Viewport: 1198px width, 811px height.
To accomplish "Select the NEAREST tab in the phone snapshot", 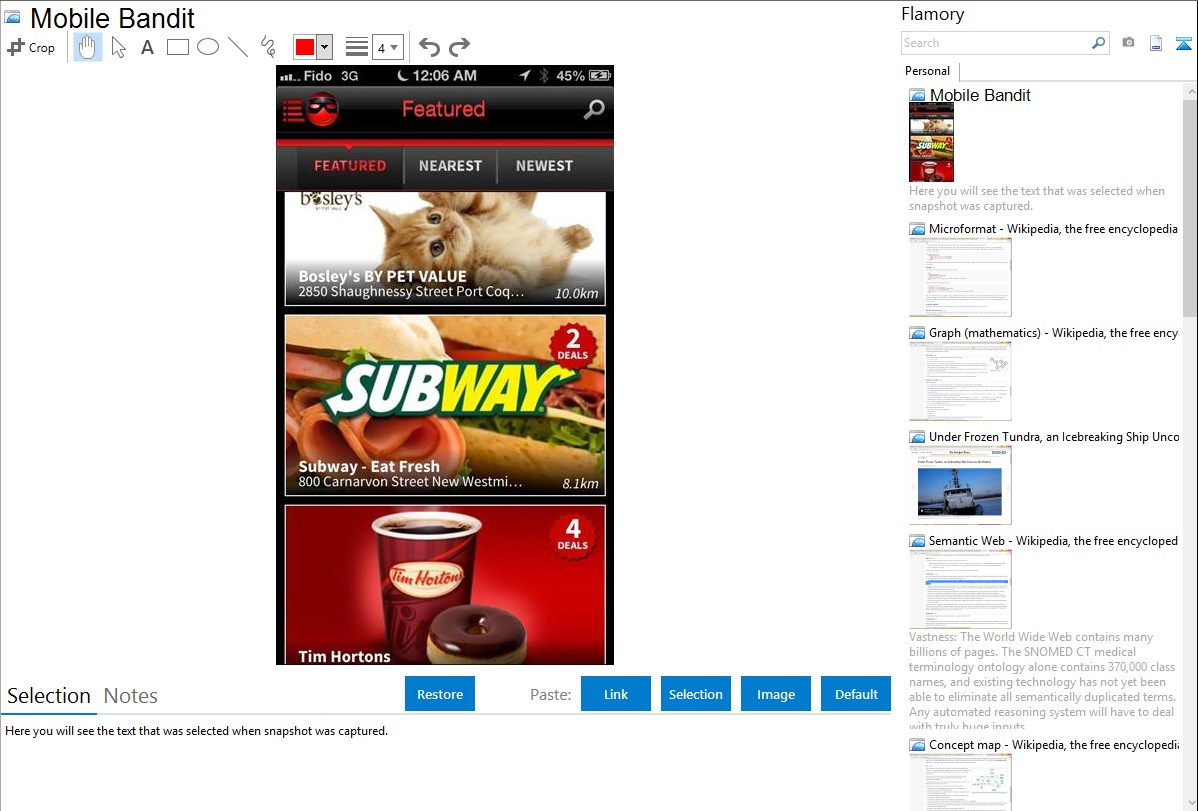I will tap(450, 166).
